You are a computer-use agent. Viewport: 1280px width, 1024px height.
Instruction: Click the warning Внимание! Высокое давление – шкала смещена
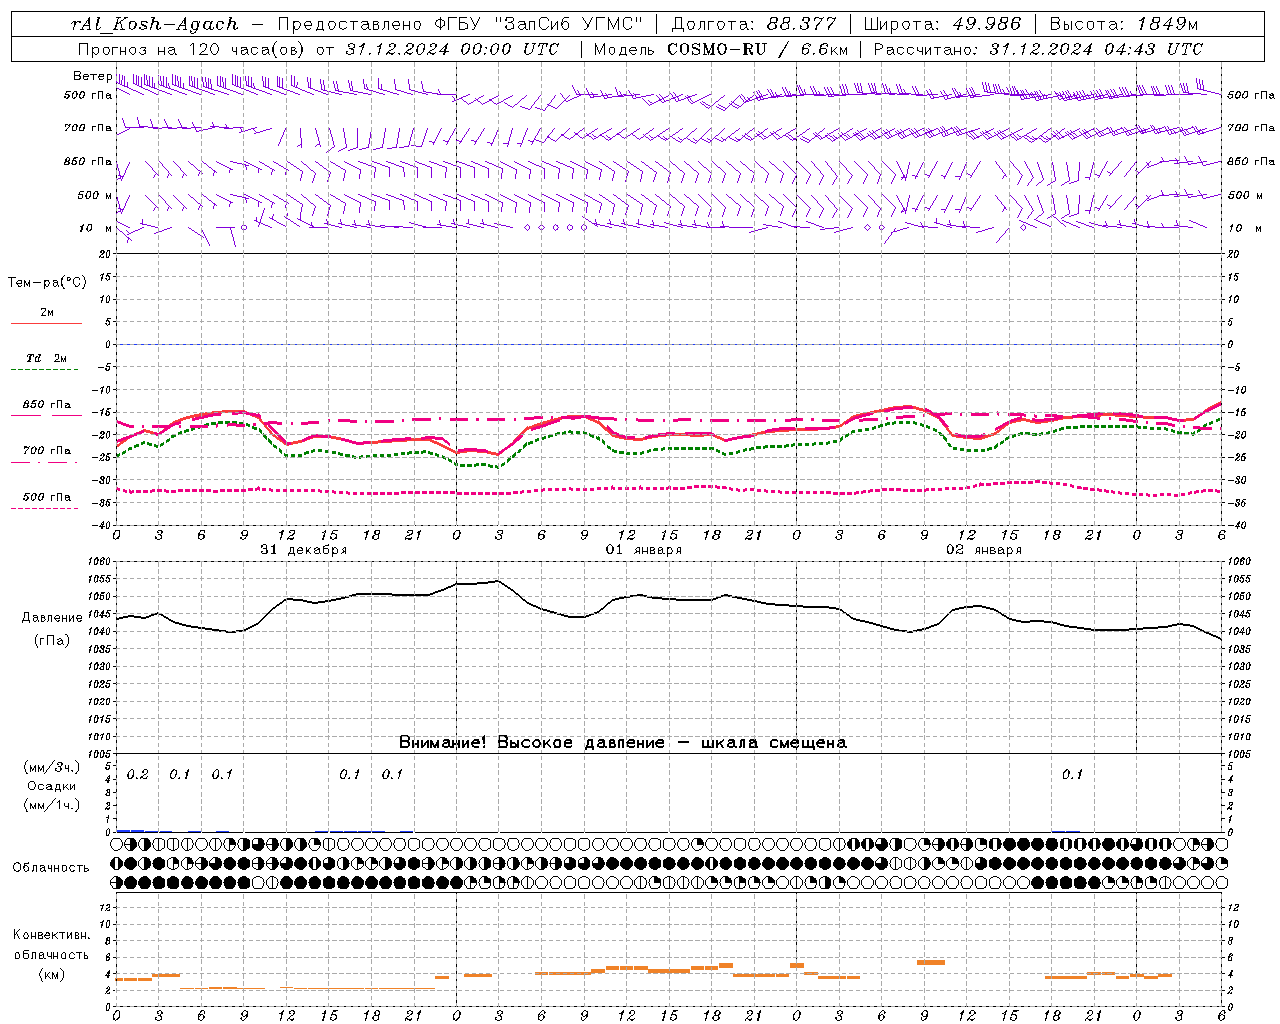coord(622,743)
